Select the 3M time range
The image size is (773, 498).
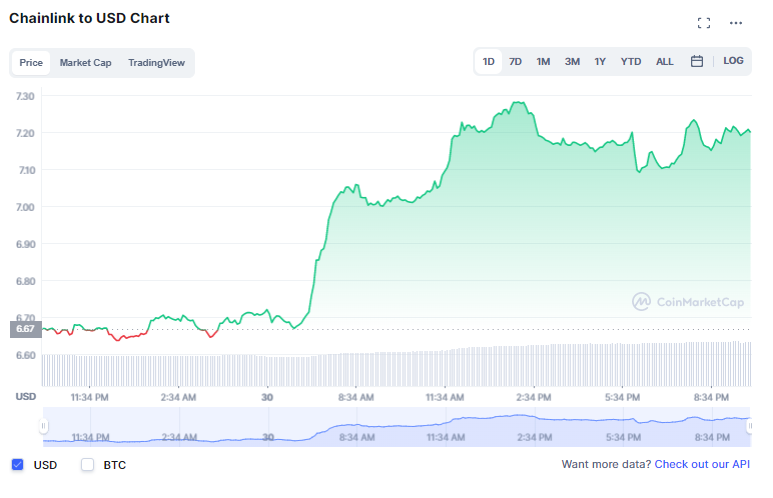(572, 62)
